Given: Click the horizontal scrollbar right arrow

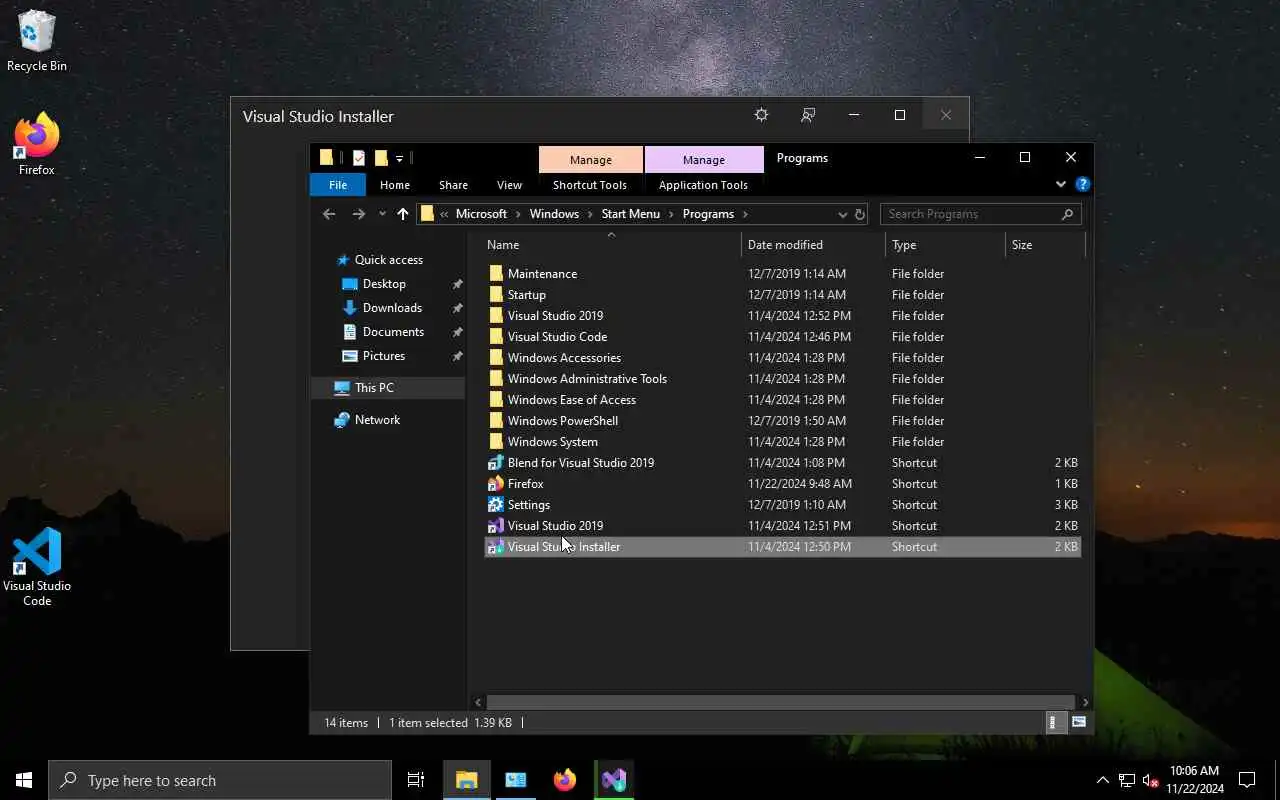Looking at the screenshot, I should click(x=1085, y=702).
